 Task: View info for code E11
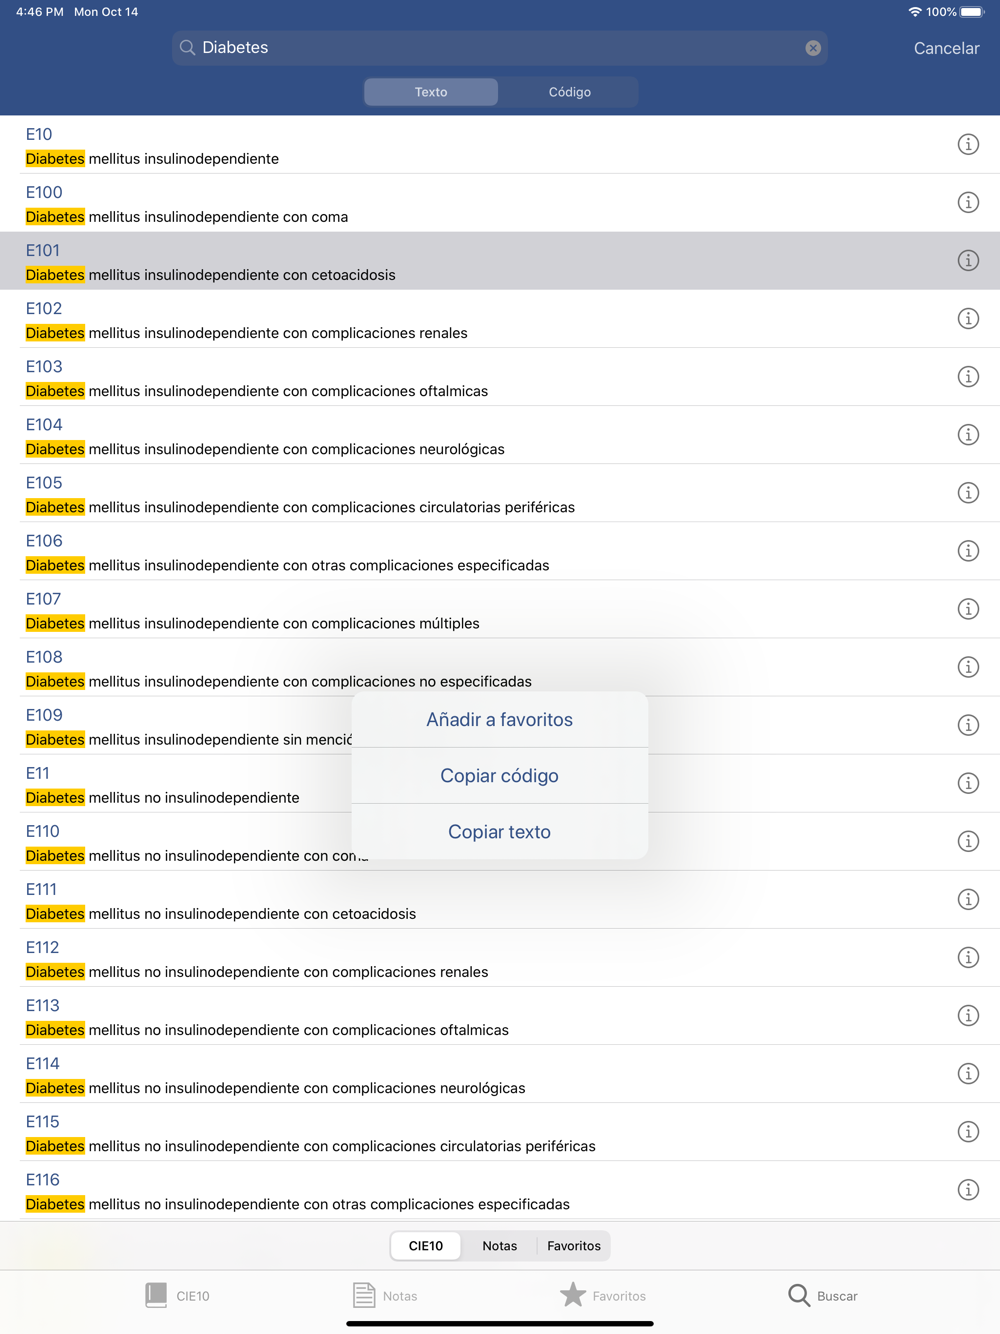pos(968,783)
